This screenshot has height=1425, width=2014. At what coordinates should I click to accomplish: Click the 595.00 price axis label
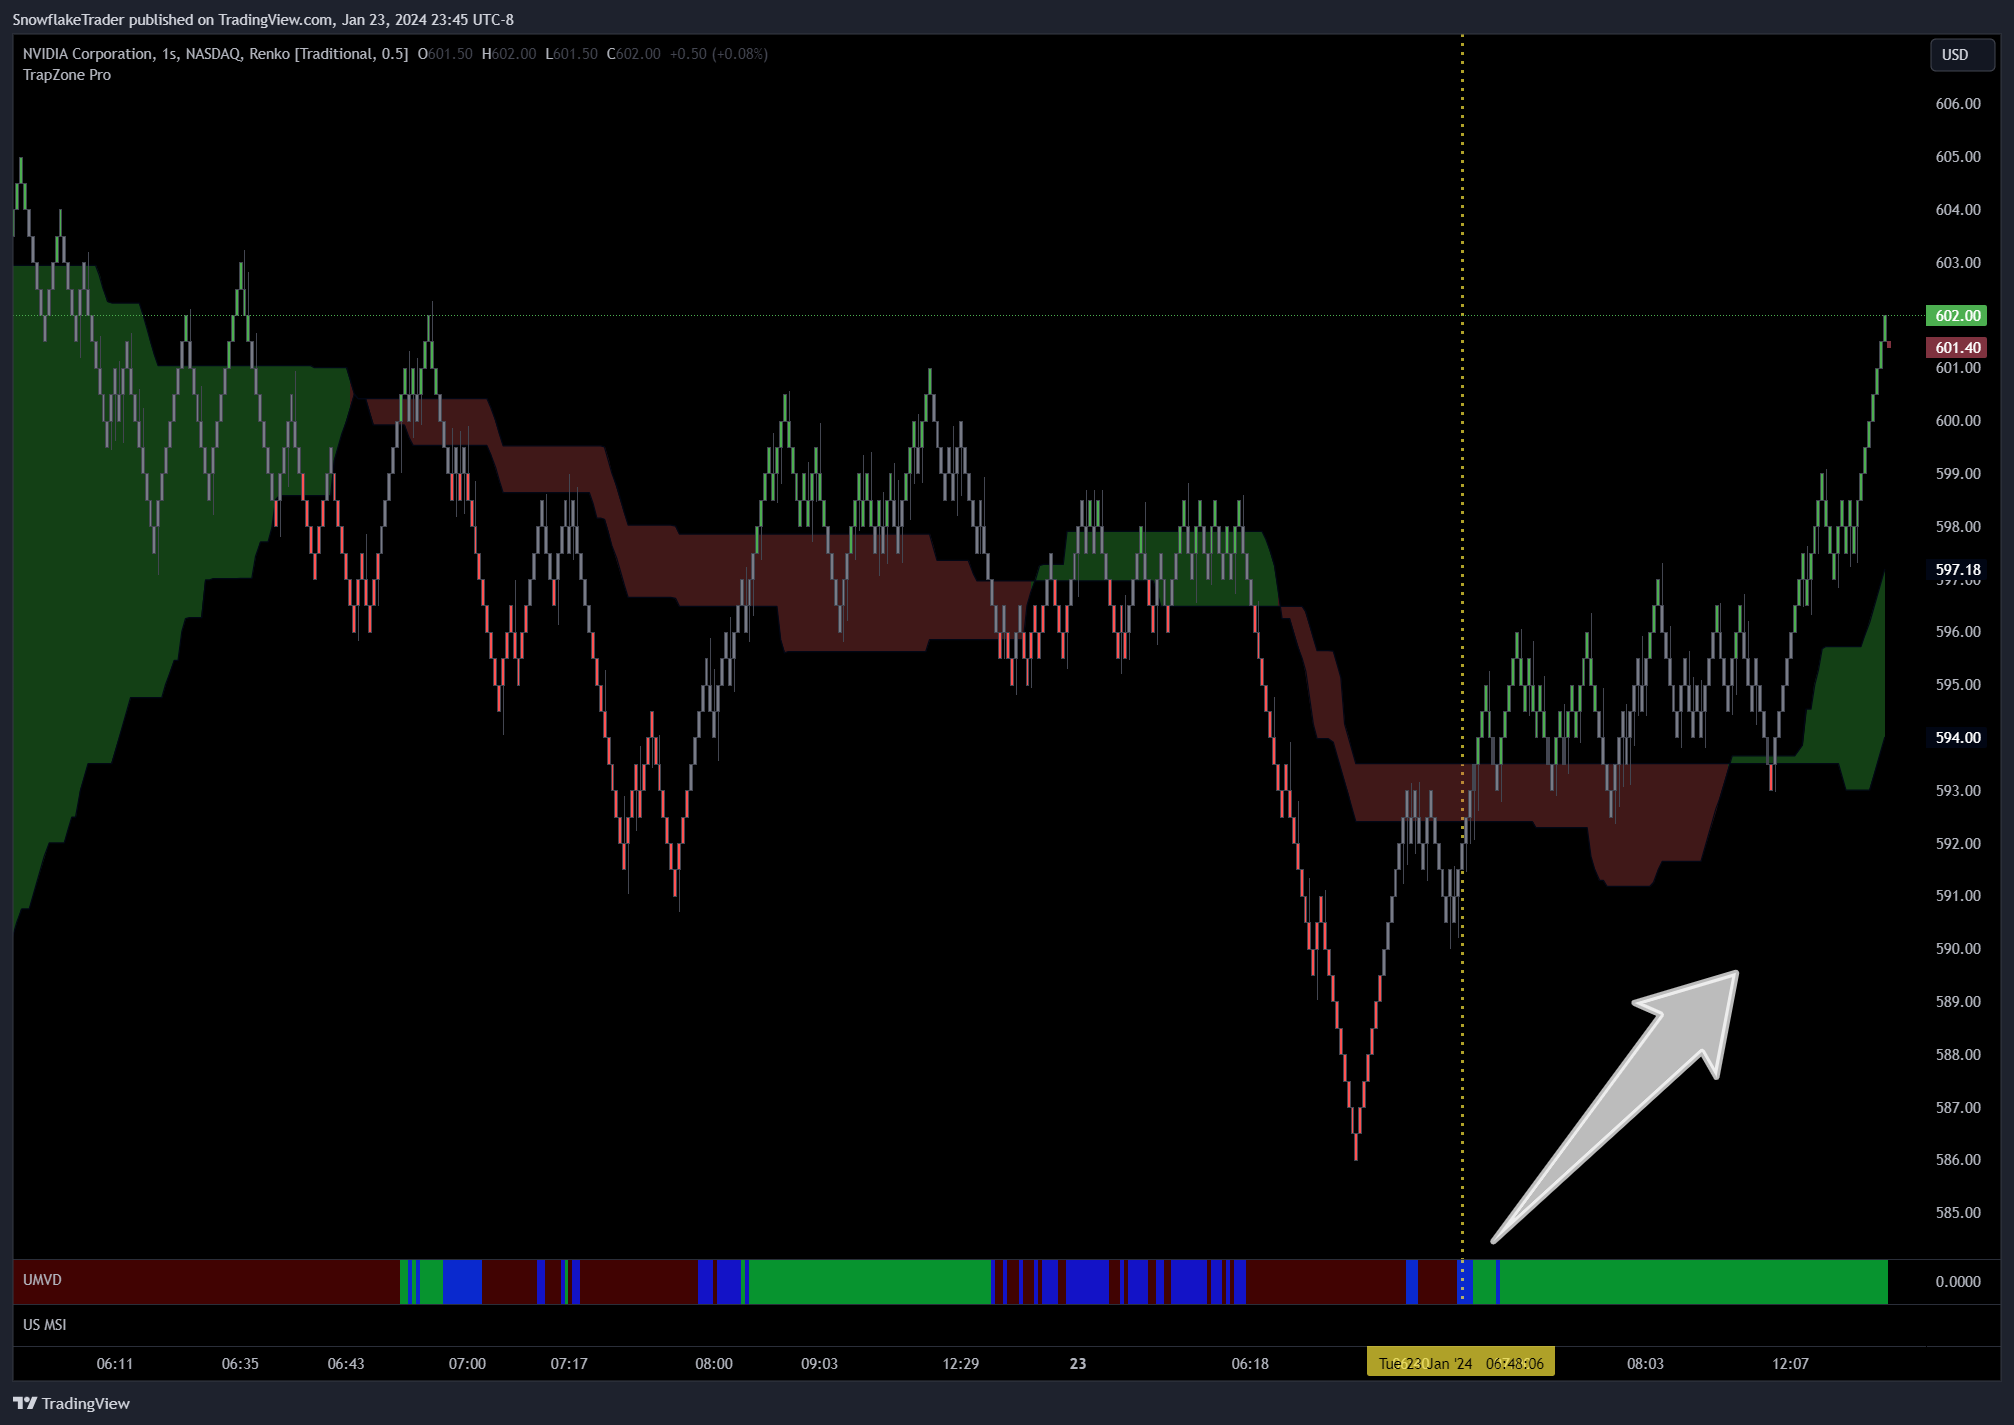[x=1957, y=685]
